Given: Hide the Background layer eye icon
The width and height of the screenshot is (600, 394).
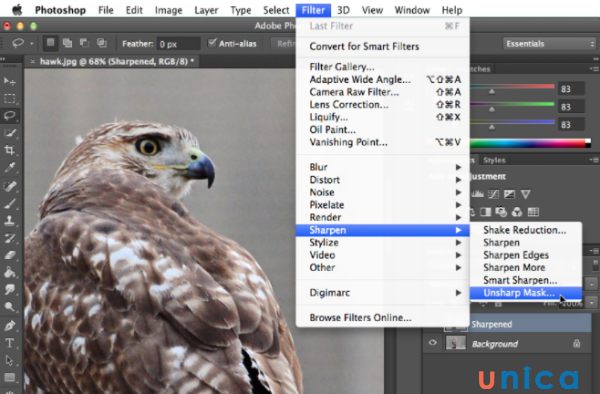Looking at the screenshot, I should (x=433, y=343).
